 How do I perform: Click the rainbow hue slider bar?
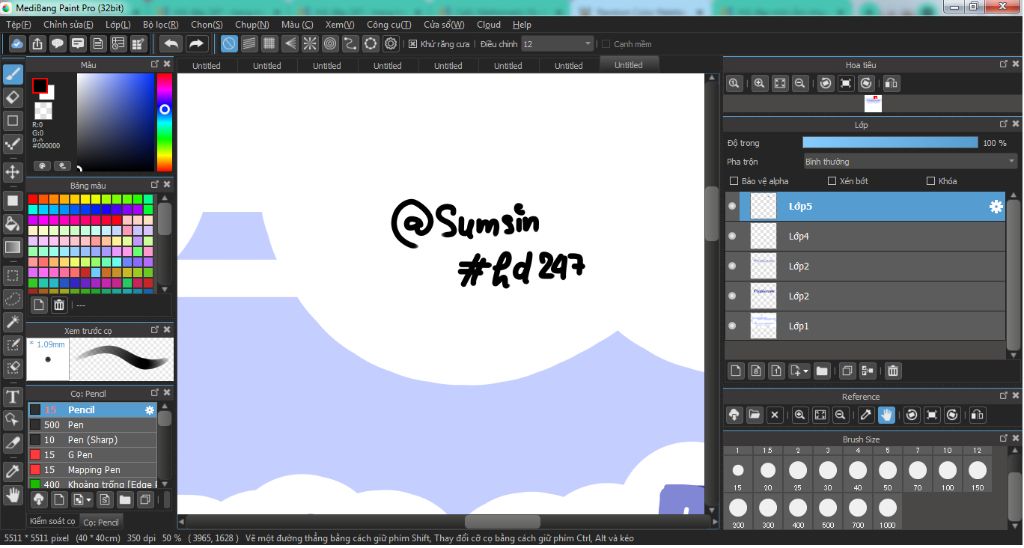coord(165,122)
